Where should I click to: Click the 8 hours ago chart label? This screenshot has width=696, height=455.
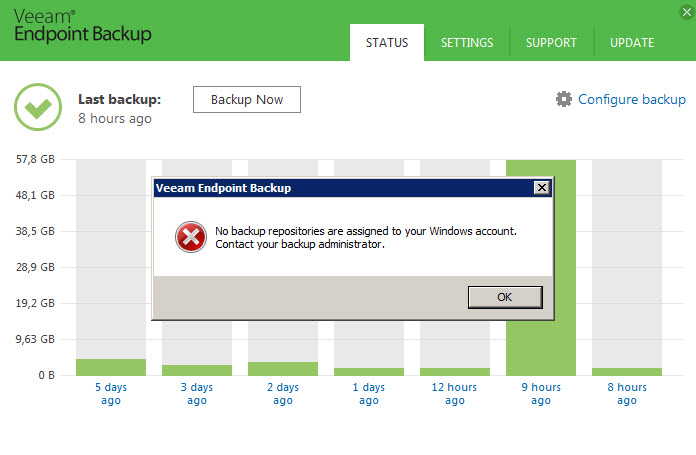(x=627, y=394)
